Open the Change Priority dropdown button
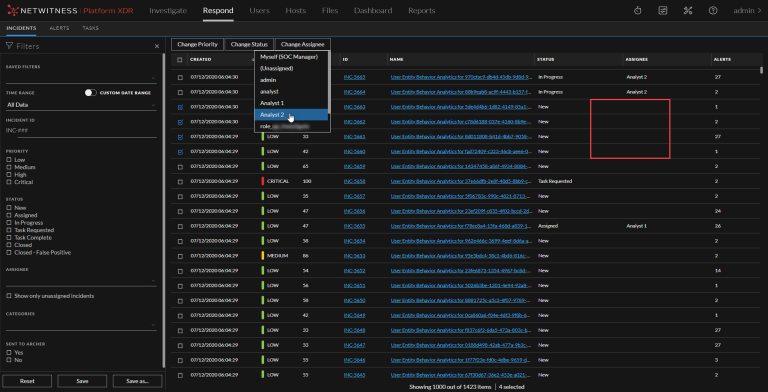Image resolution: width=768 pixels, height=392 pixels. tap(197, 45)
